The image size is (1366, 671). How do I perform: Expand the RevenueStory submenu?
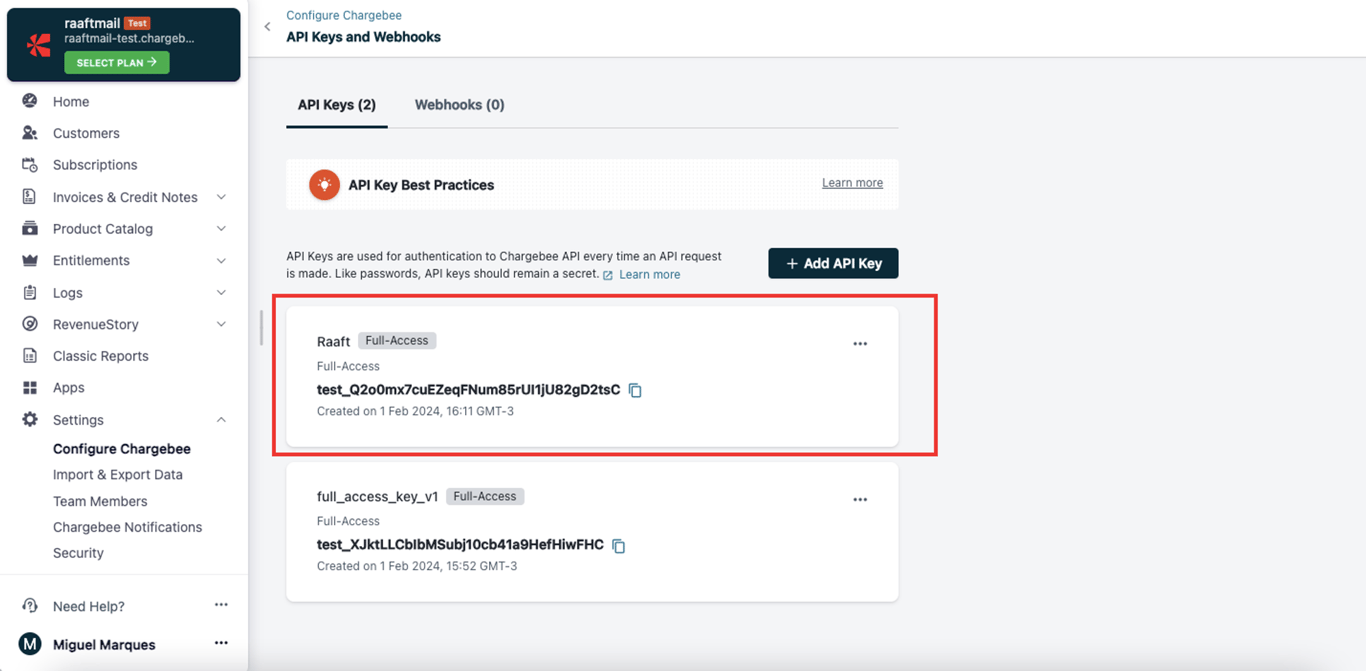221,324
